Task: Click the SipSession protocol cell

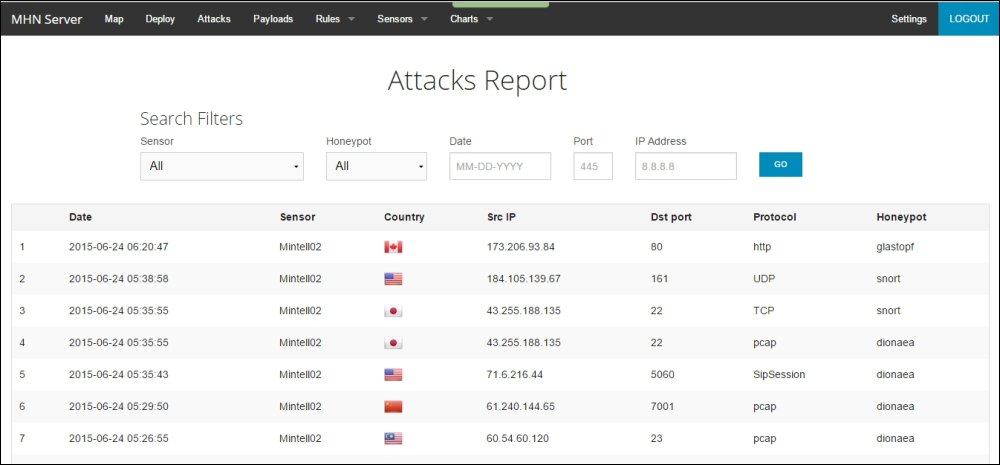Action: click(779, 374)
